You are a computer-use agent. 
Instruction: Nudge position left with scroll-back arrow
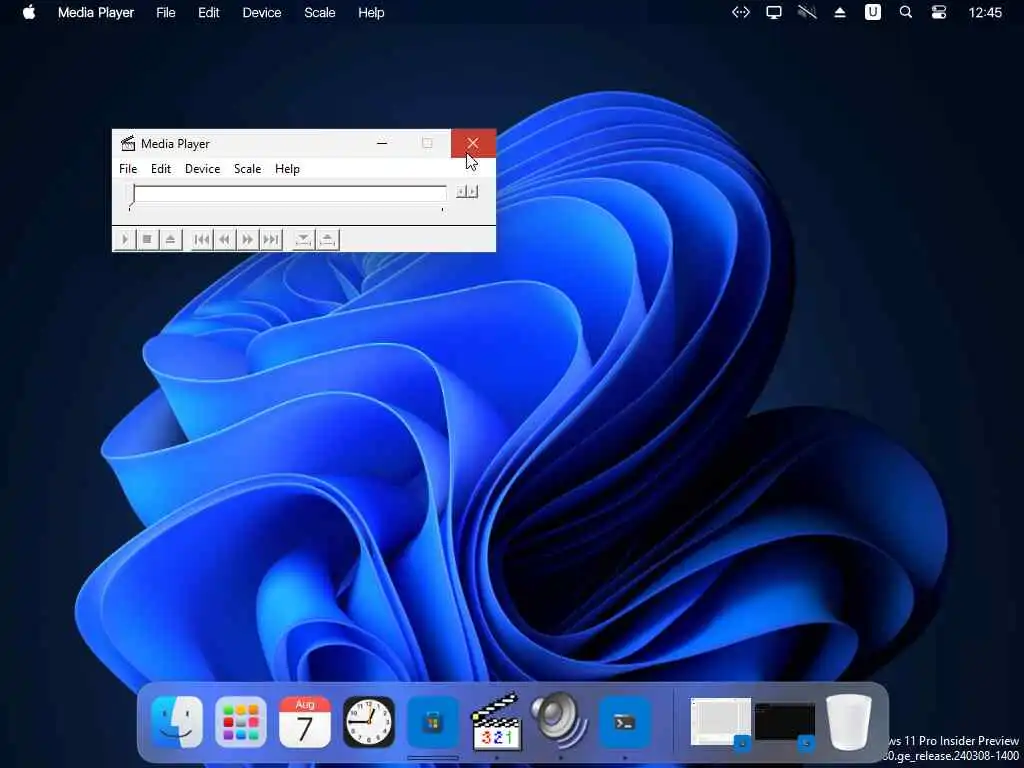(461, 191)
